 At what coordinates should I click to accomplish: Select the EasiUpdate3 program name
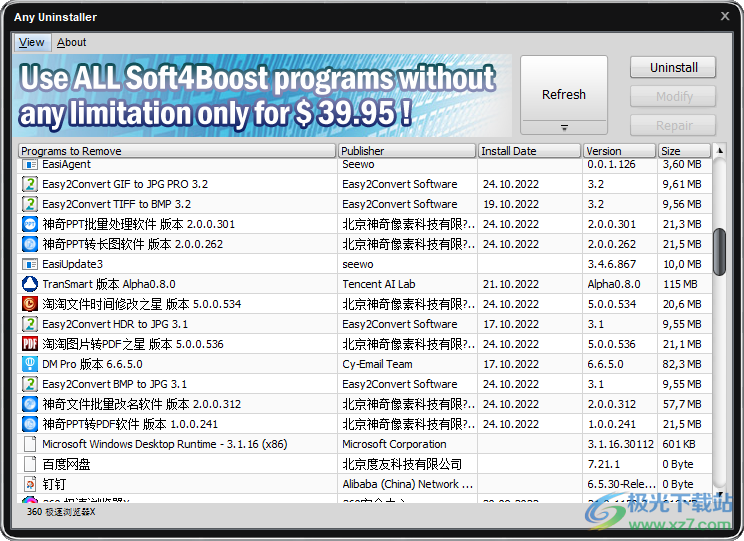pos(73,264)
